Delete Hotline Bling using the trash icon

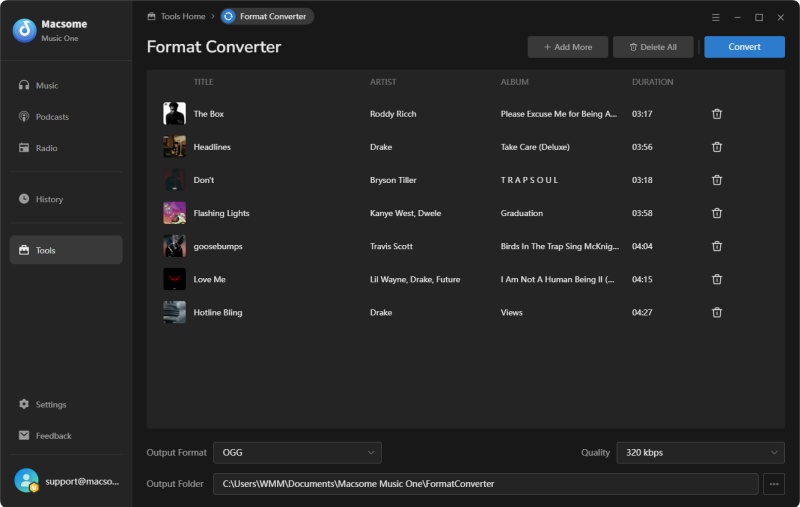click(x=717, y=313)
